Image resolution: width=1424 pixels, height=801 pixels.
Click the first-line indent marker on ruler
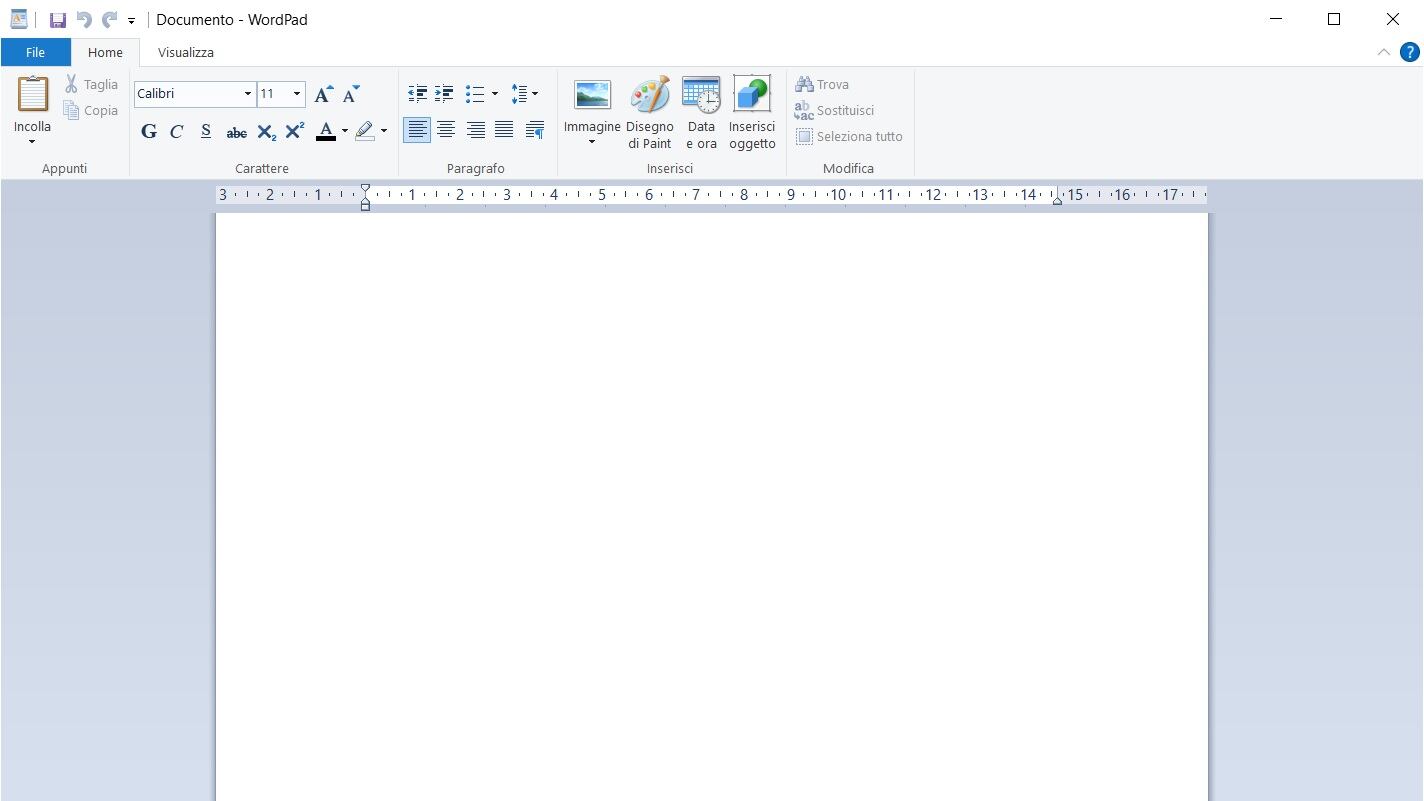(x=365, y=189)
